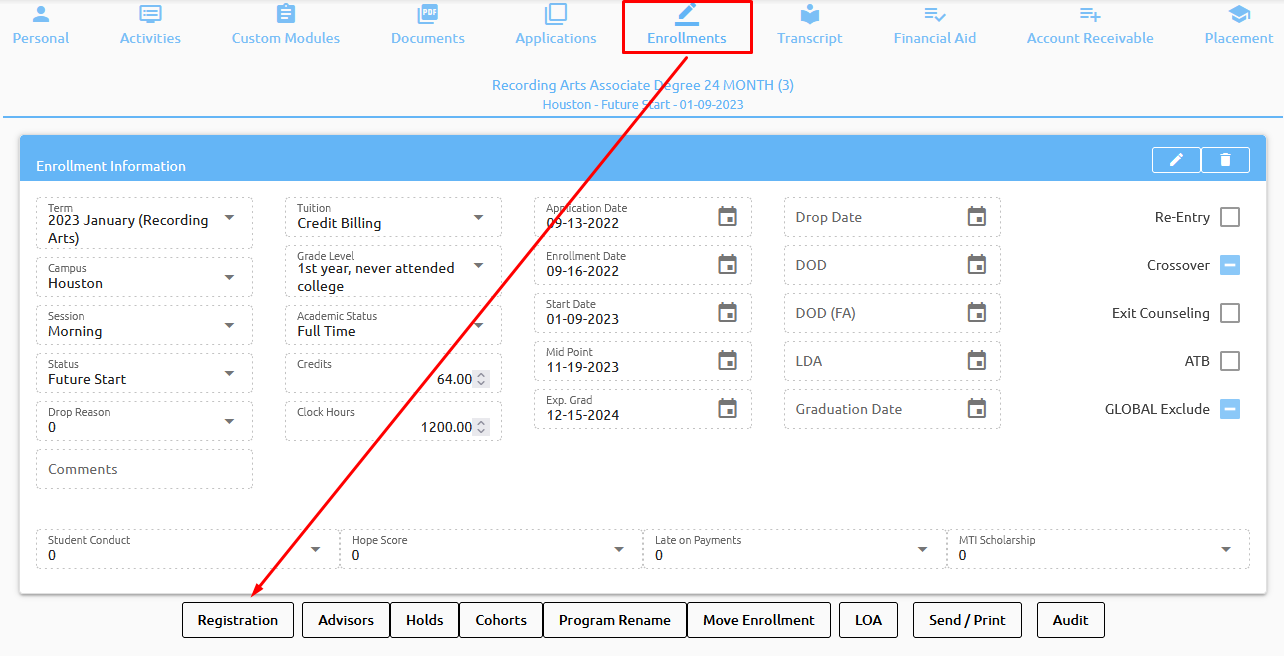
Task: Open calendar picker for Exp. Grad date
Action: (727, 409)
